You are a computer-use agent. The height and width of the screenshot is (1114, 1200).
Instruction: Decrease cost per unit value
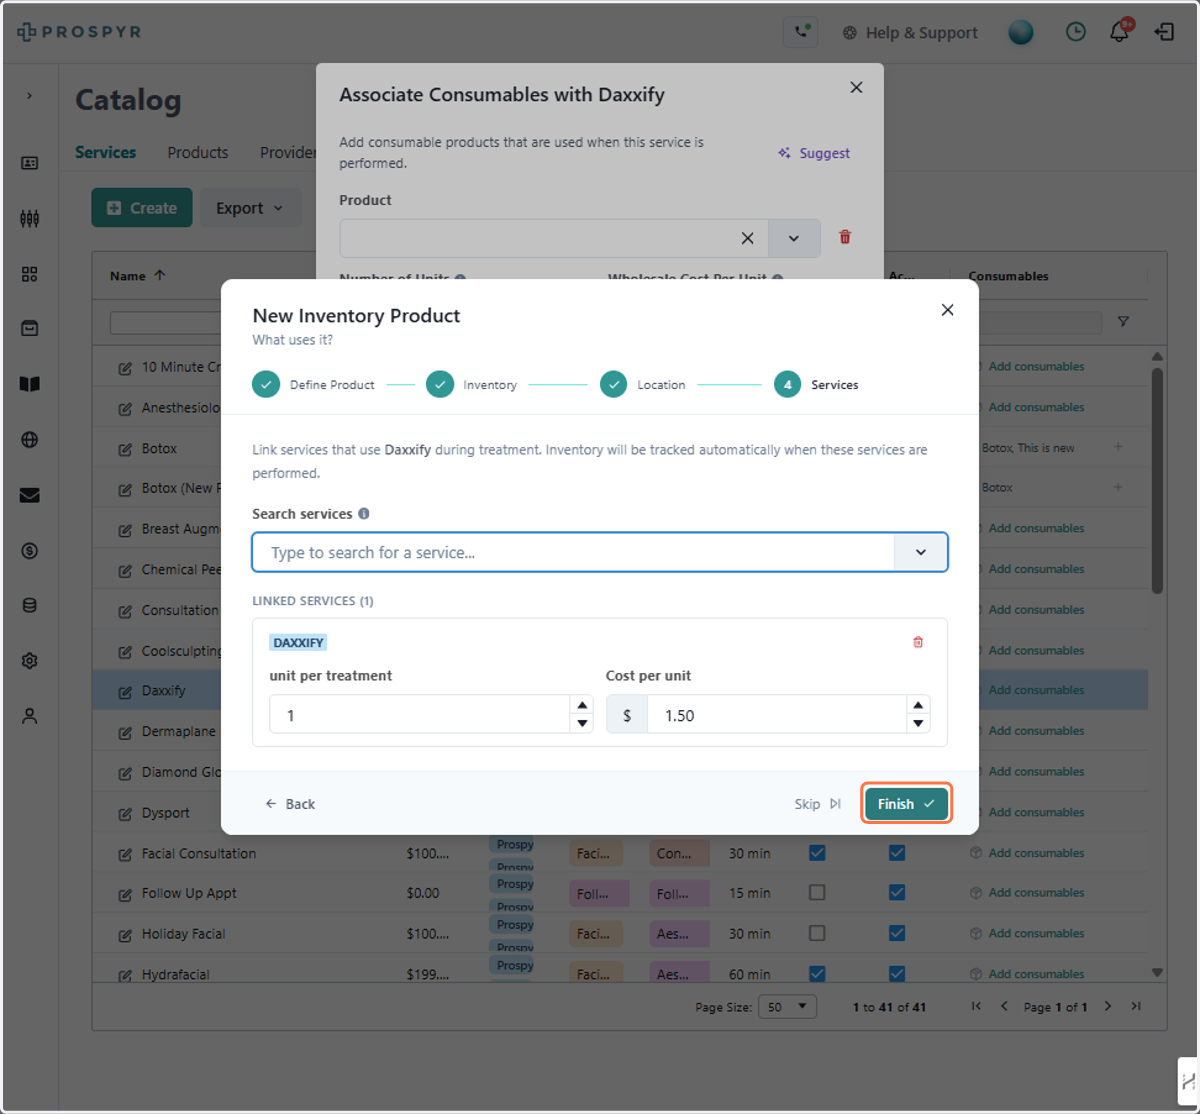(918, 724)
